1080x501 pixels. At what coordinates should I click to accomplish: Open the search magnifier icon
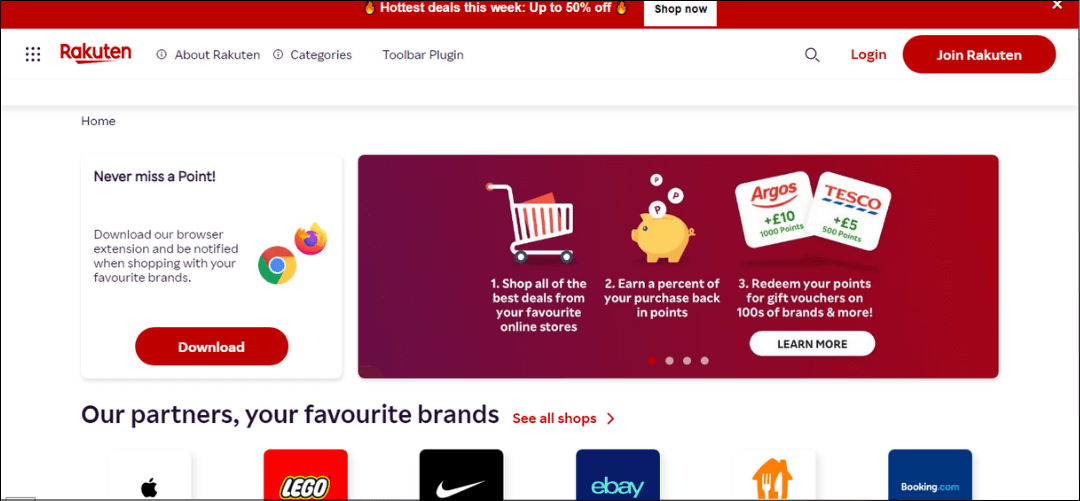[812, 55]
